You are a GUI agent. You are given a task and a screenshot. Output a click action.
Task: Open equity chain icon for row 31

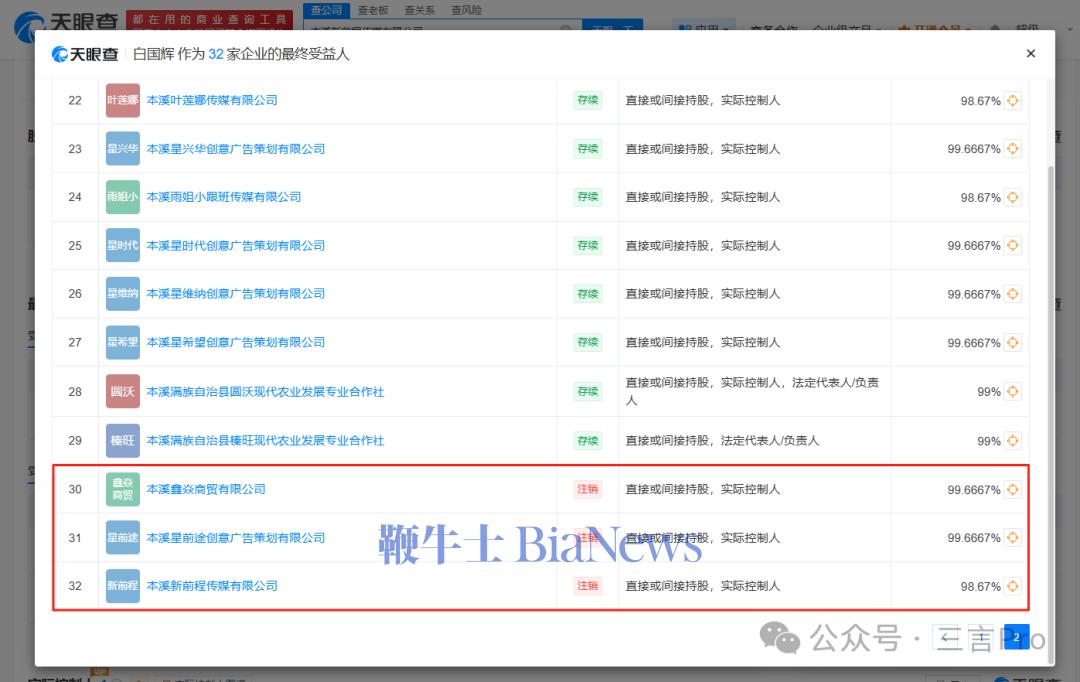point(1012,538)
